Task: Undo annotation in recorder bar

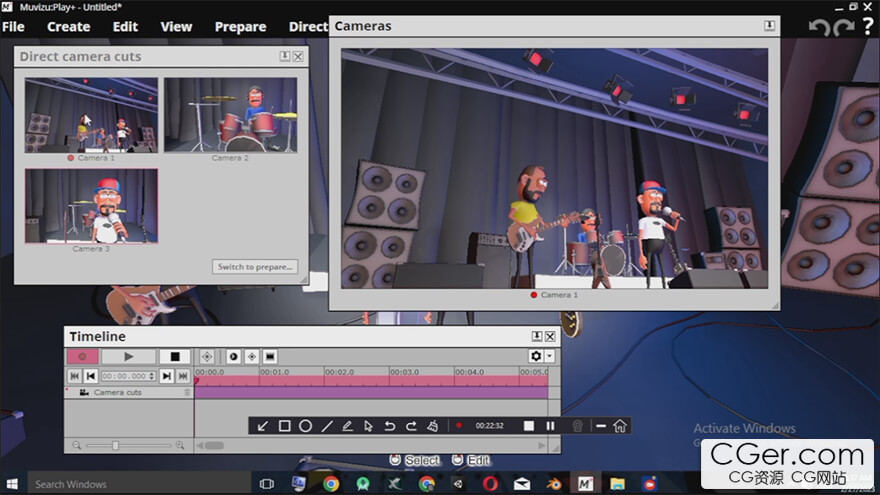Action: pos(389,426)
